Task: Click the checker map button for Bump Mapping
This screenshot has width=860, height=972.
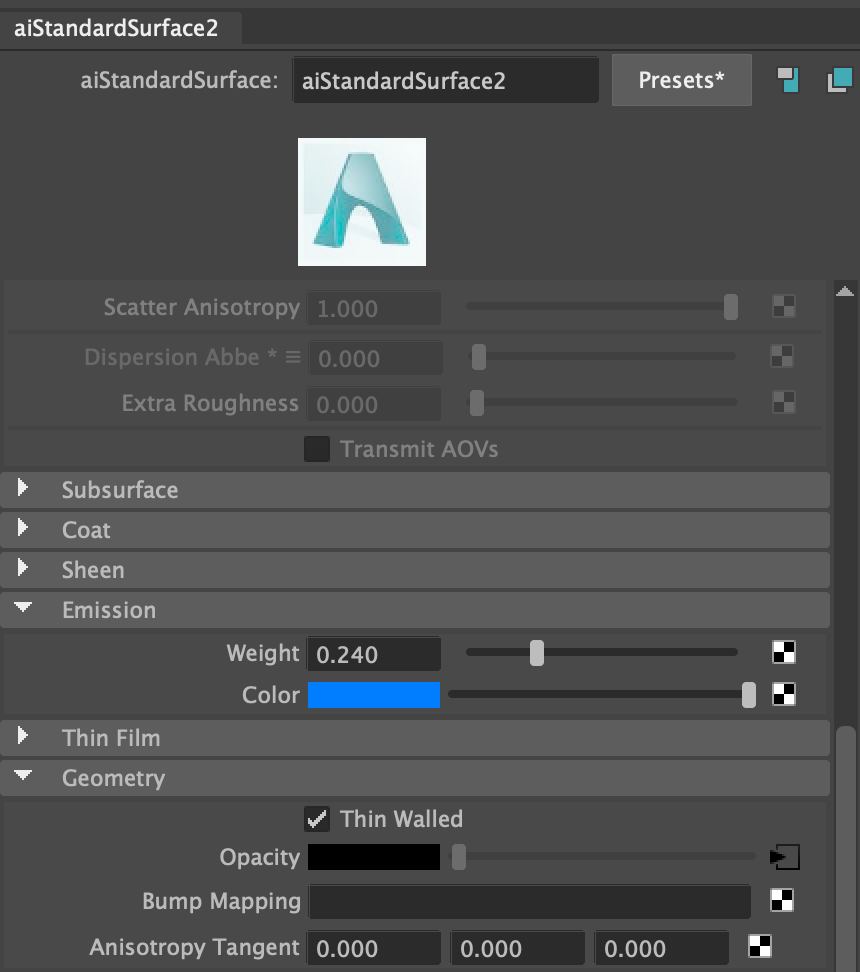Action: pyautogui.click(x=782, y=900)
